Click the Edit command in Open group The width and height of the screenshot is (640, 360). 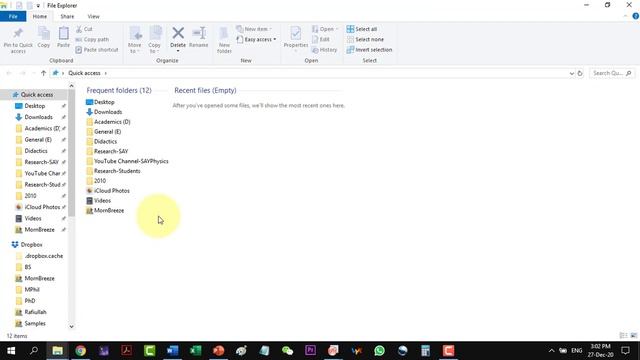(321, 39)
